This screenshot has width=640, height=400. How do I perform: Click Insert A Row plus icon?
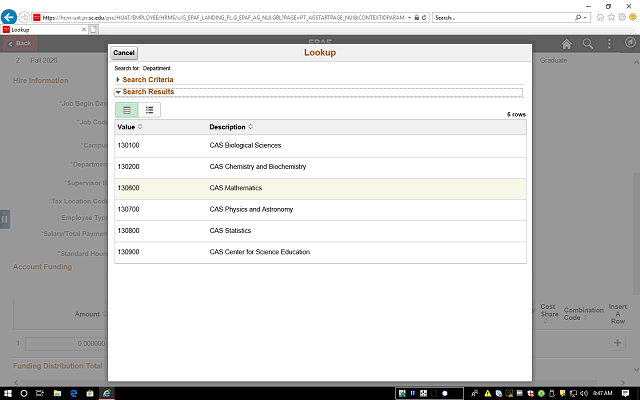pyautogui.click(x=618, y=343)
